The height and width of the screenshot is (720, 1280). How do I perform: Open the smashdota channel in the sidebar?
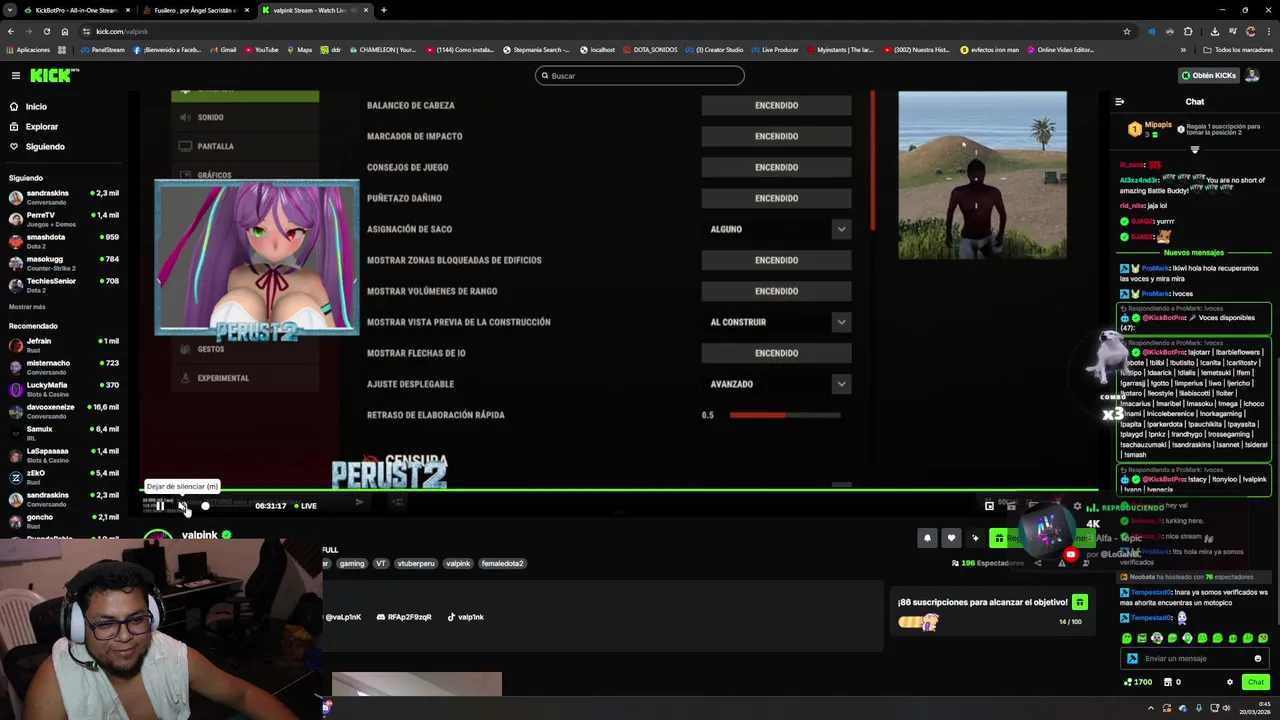tap(64, 241)
